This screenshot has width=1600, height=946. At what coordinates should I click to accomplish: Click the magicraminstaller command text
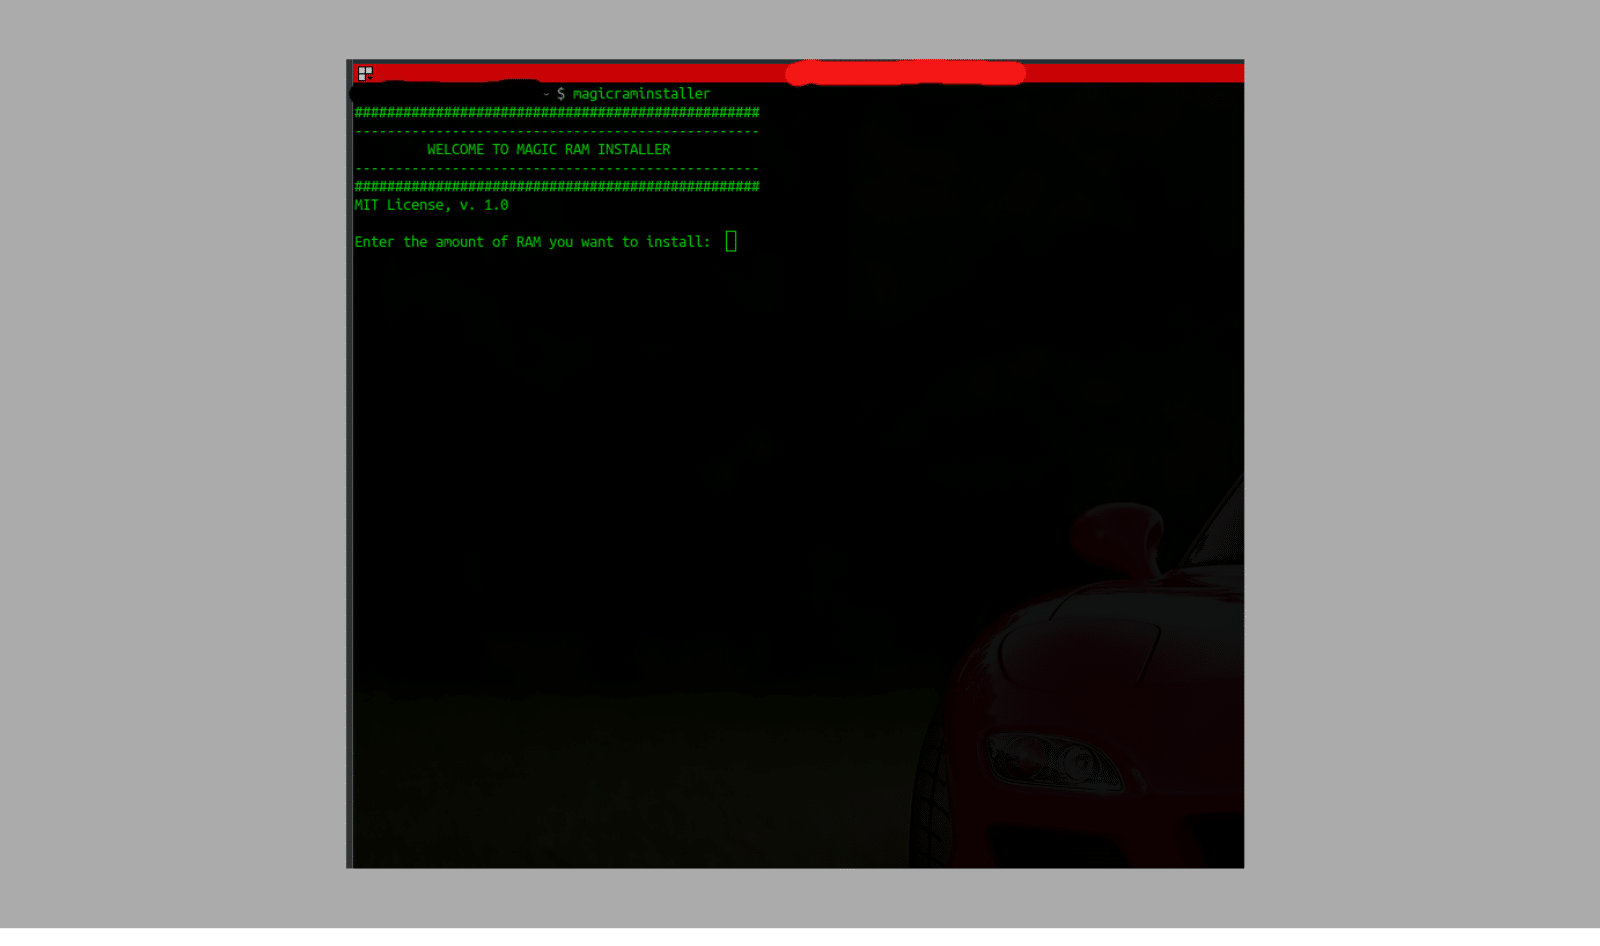pyautogui.click(x=641, y=93)
